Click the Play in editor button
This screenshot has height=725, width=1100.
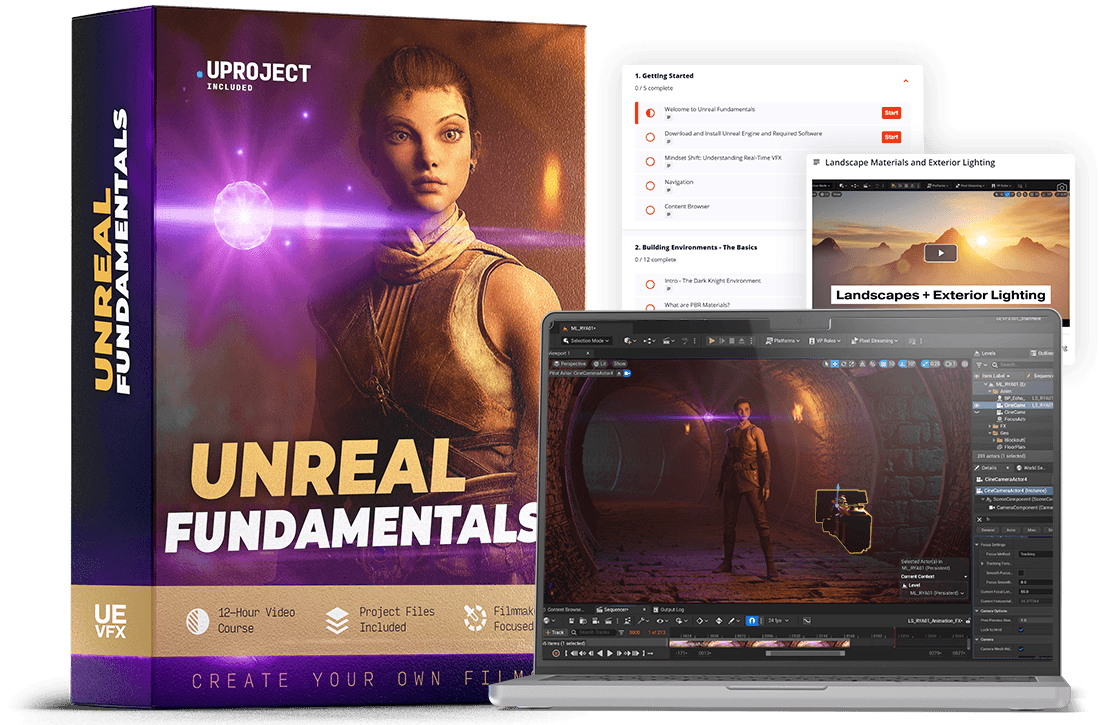coord(711,341)
